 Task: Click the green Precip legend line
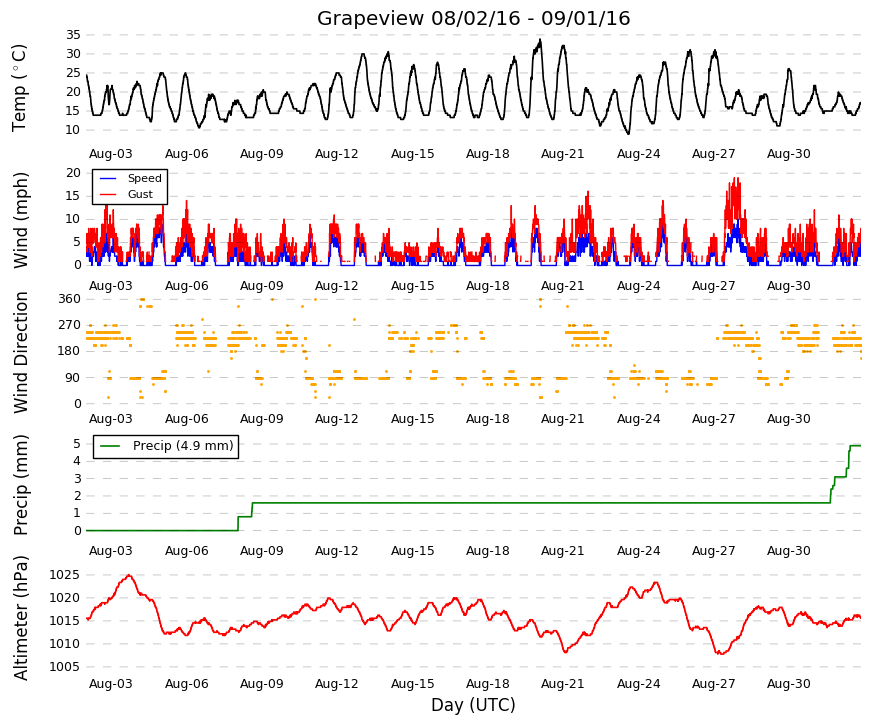[x=109, y=446]
